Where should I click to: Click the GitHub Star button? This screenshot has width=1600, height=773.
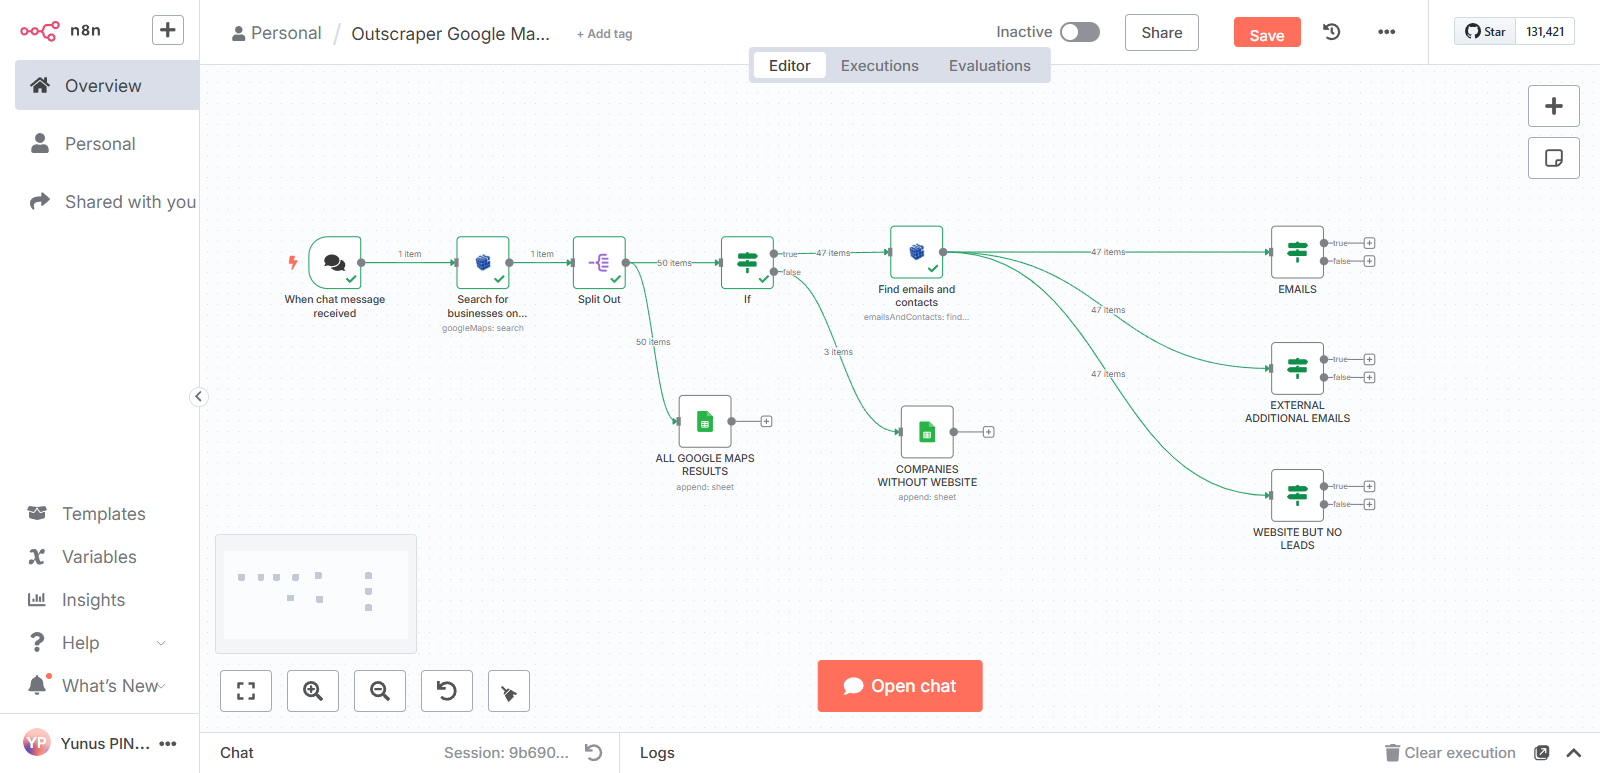(x=1485, y=31)
